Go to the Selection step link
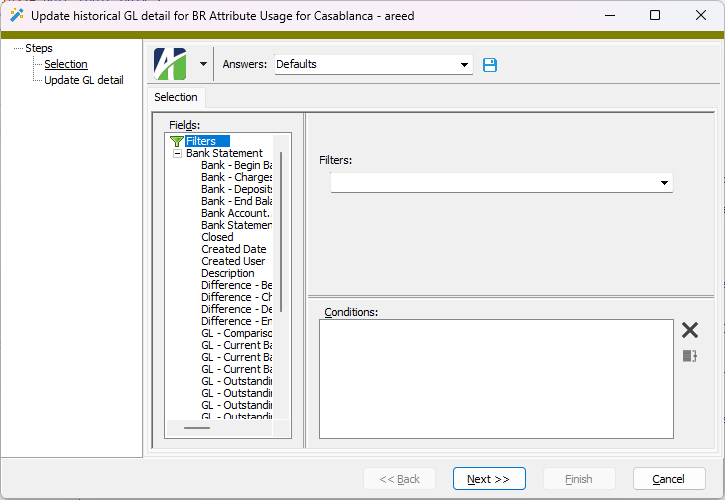Screen dimensions: 725x500 point(66,64)
